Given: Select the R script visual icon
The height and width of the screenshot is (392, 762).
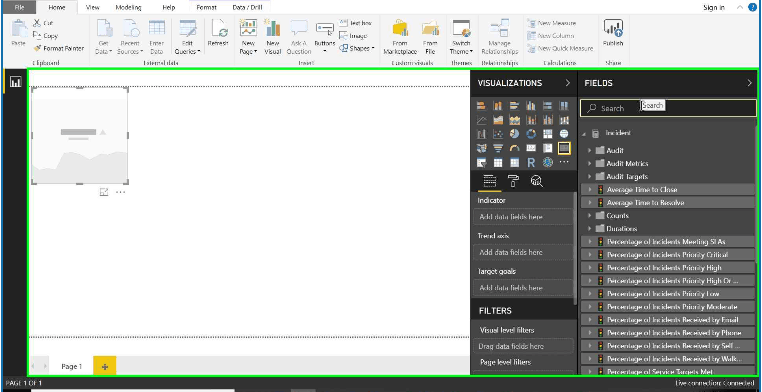Looking at the screenshot, I should 531,163.
